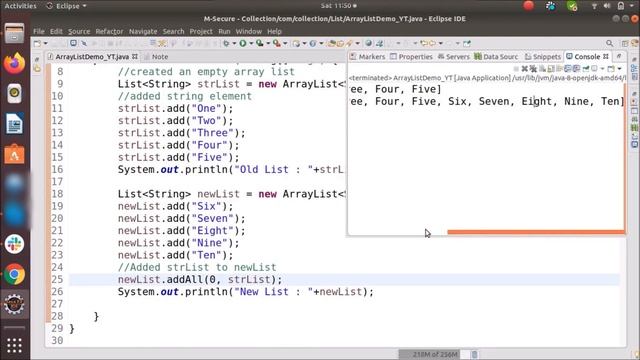Open Debug button dropdown arrow
This screenshot has height=360, width=640.
tap(235, 43)
